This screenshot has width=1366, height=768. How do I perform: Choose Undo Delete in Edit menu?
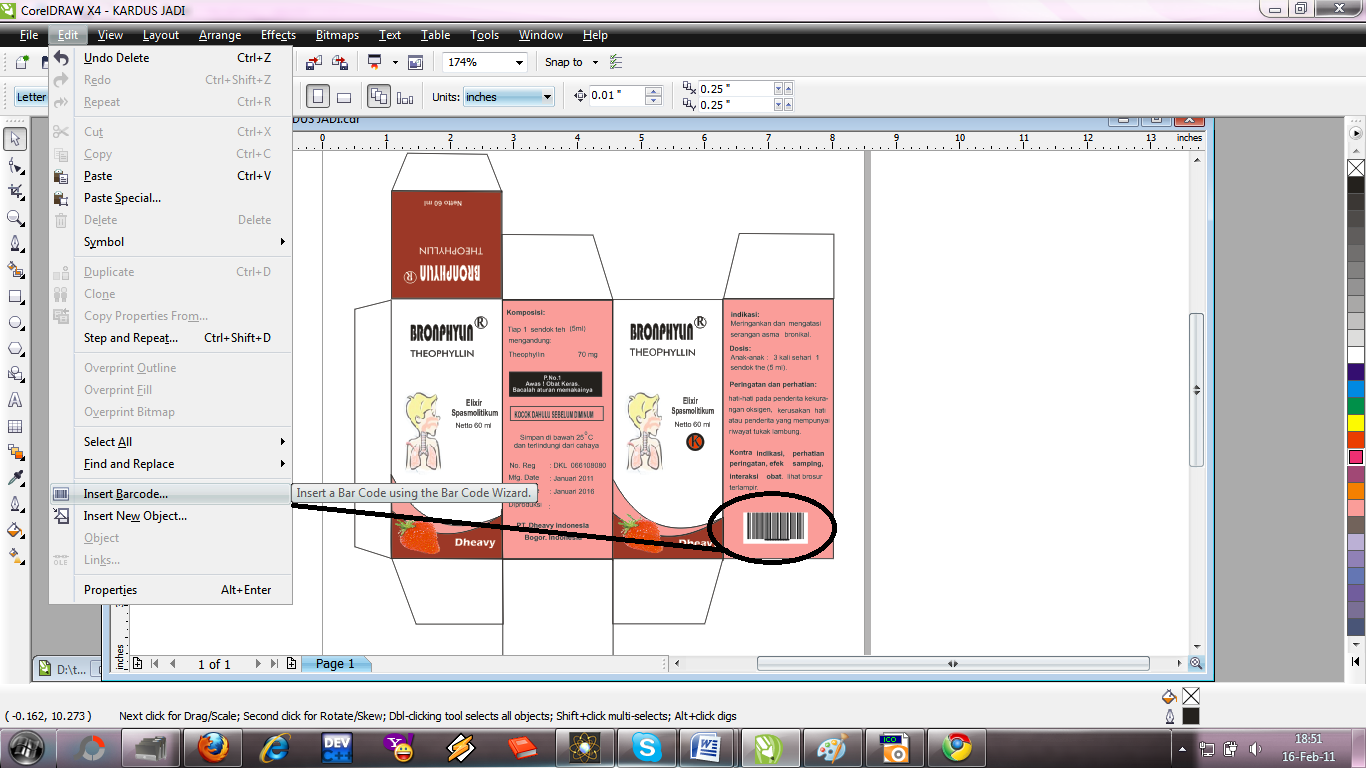coord(171,58)
